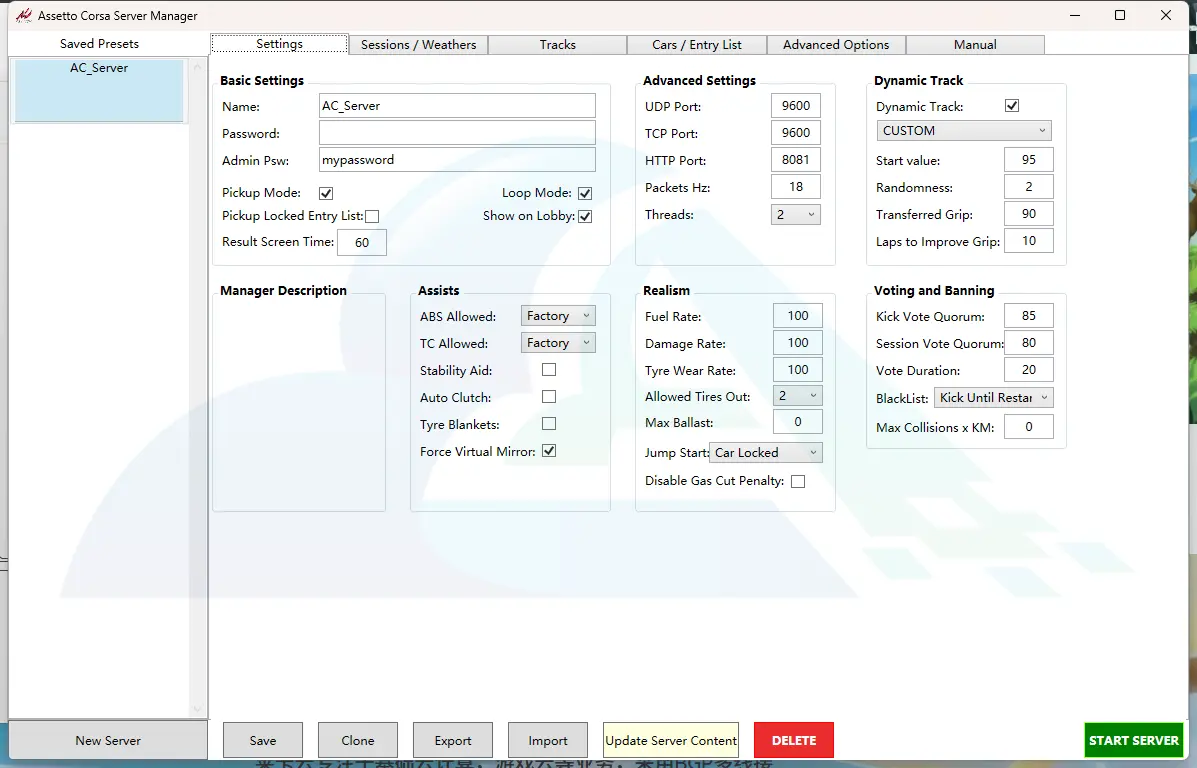Screen dimensions: 1197x768
Task: Click the Update Server Content button
Action: 671,741
